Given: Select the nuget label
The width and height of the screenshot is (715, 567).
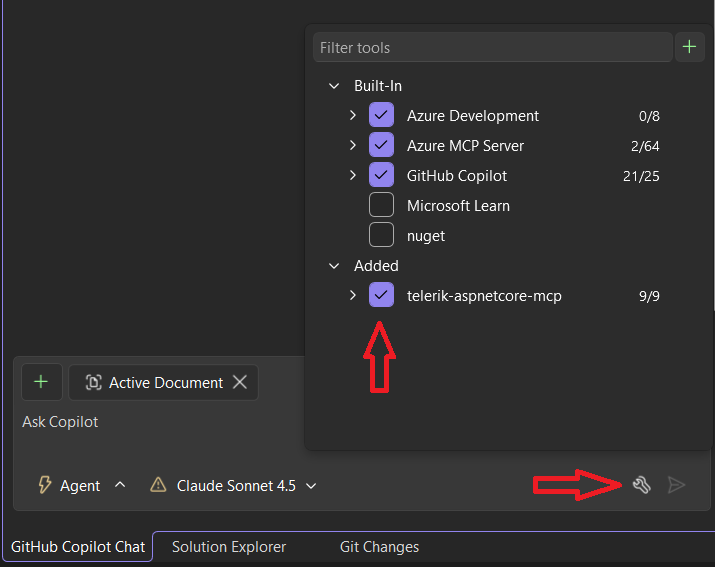Looking at the screenshot, I should point(426,236).
